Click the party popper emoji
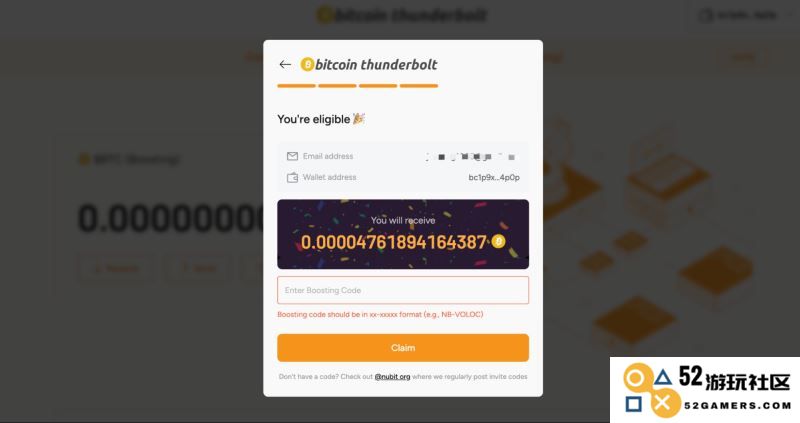The width and height of the screenshot is (800, 423). 359,118
